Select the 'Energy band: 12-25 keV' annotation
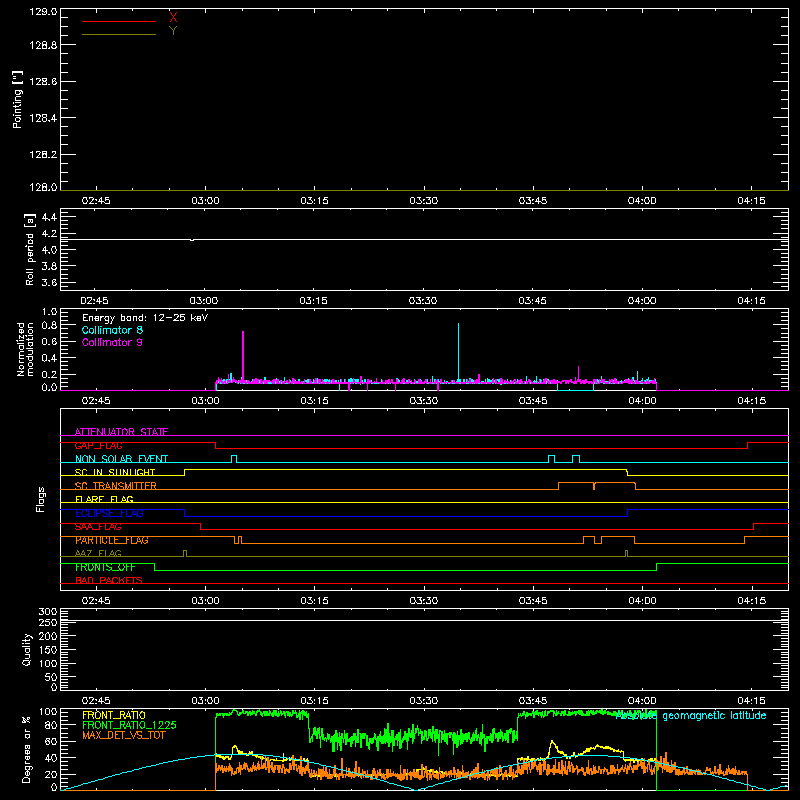Screen dimensions: 800x800 click(145, 318)
